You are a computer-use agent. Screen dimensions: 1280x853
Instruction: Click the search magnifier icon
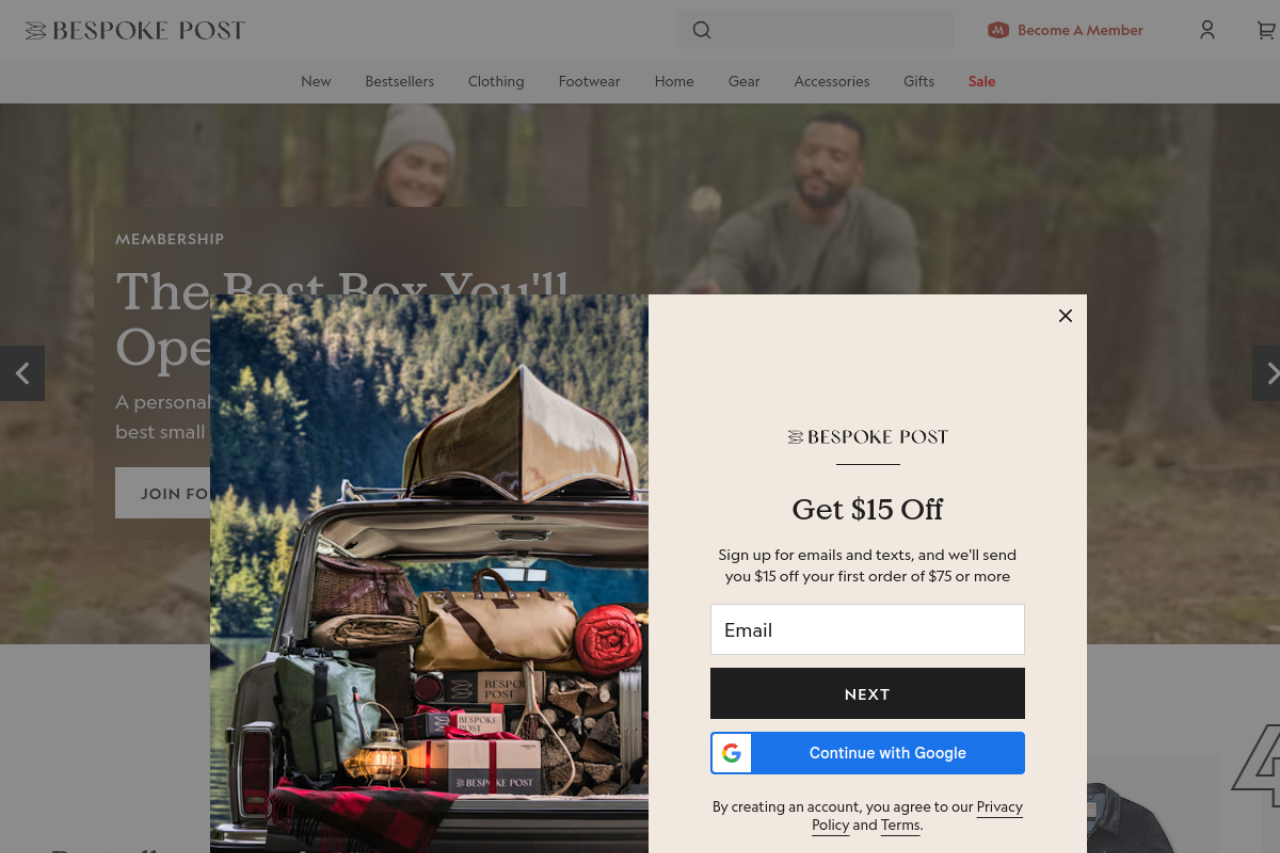[x=702, y=30]
